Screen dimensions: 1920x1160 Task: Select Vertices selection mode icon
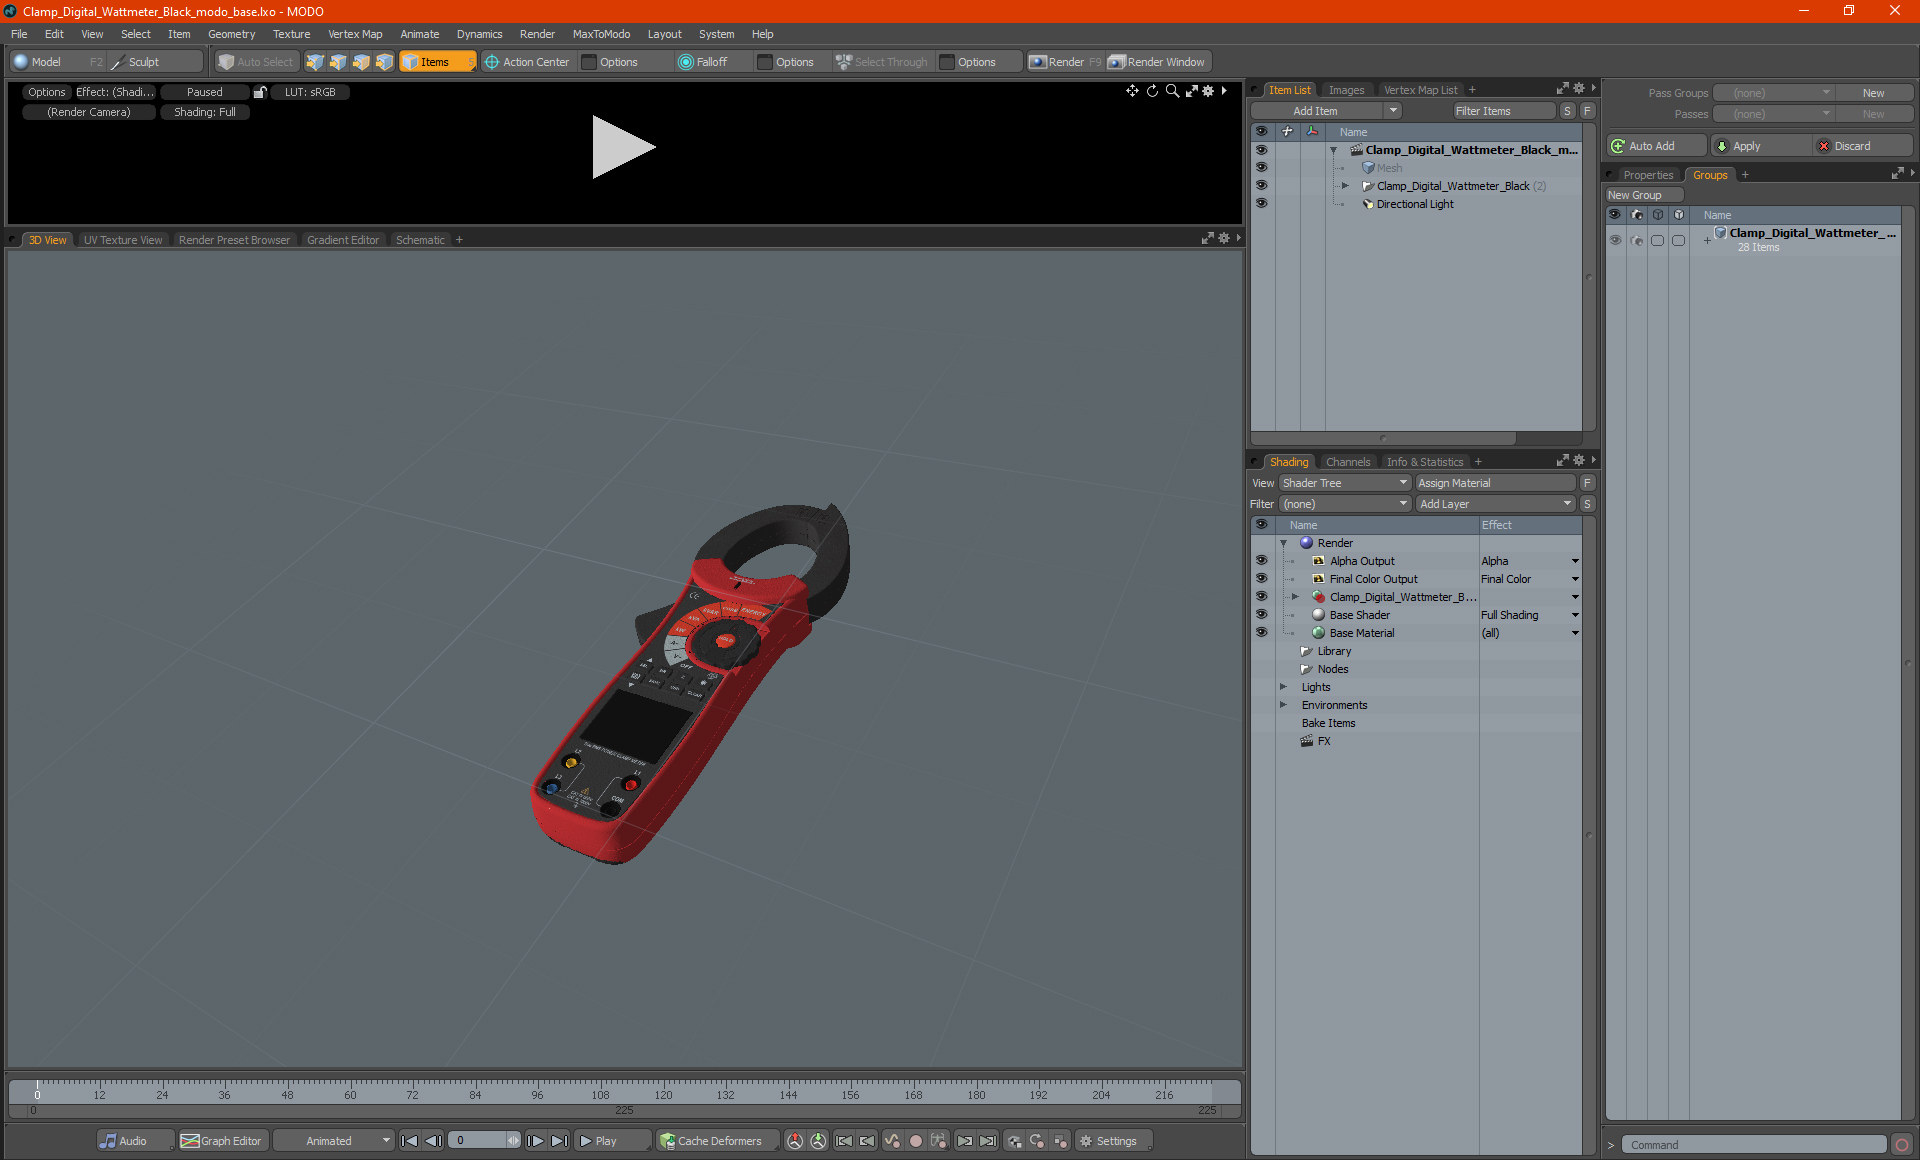click(x=315, y=62)
